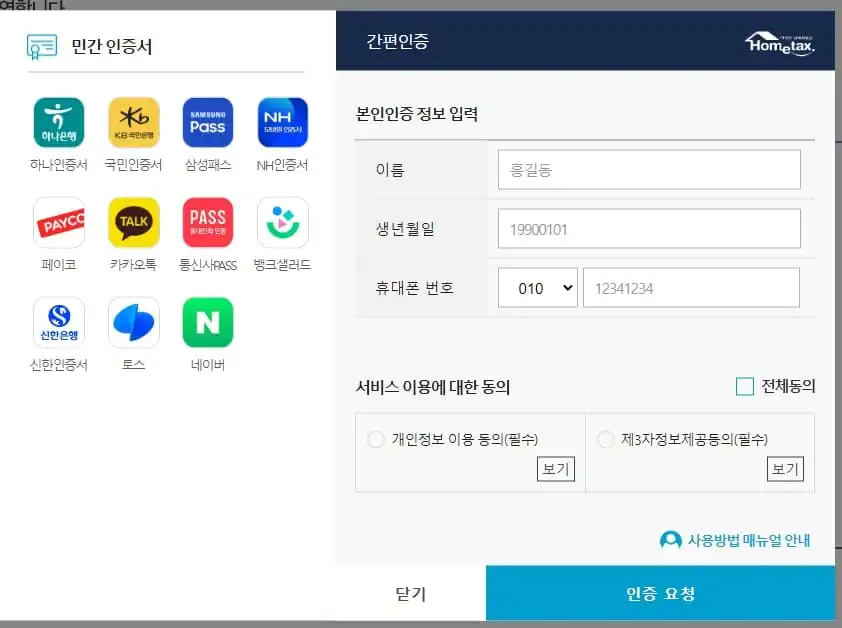842x628 pixels.
Task: Click the 이름 input field
Action: tap(648, 169)
